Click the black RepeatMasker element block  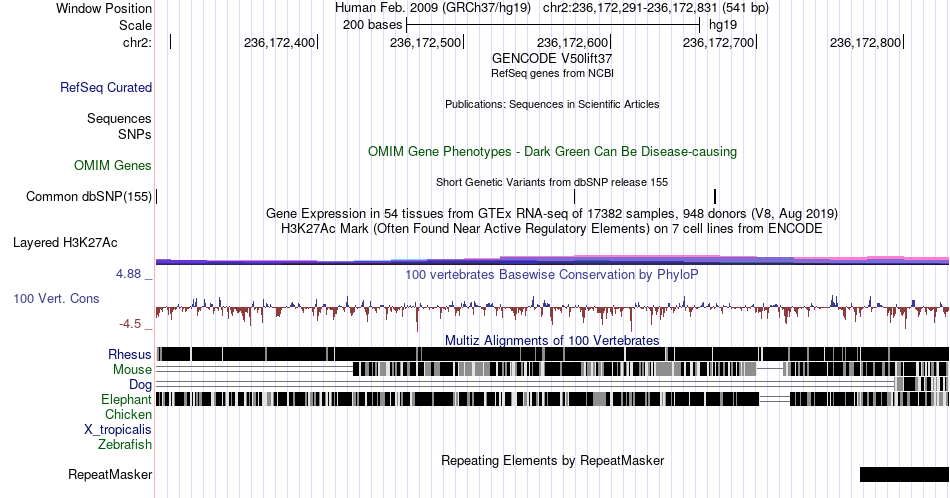[904, 474]
